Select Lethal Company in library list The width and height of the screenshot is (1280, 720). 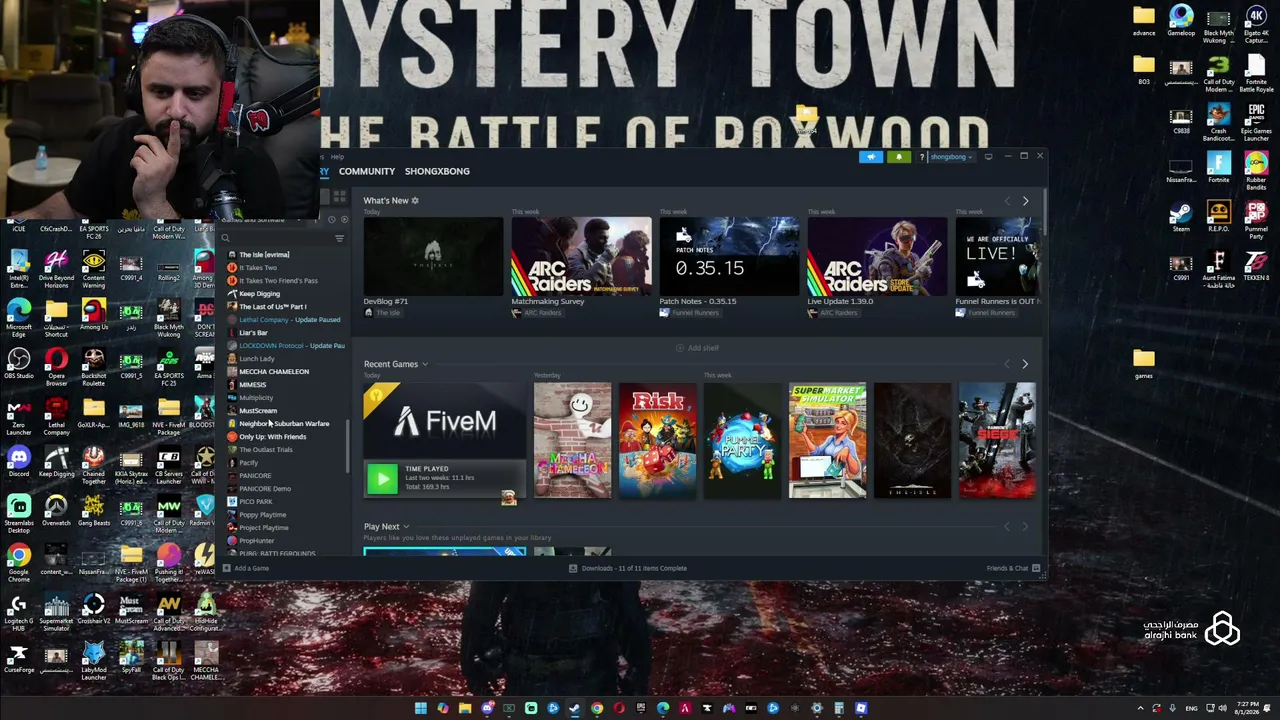(x=285, y=320)
